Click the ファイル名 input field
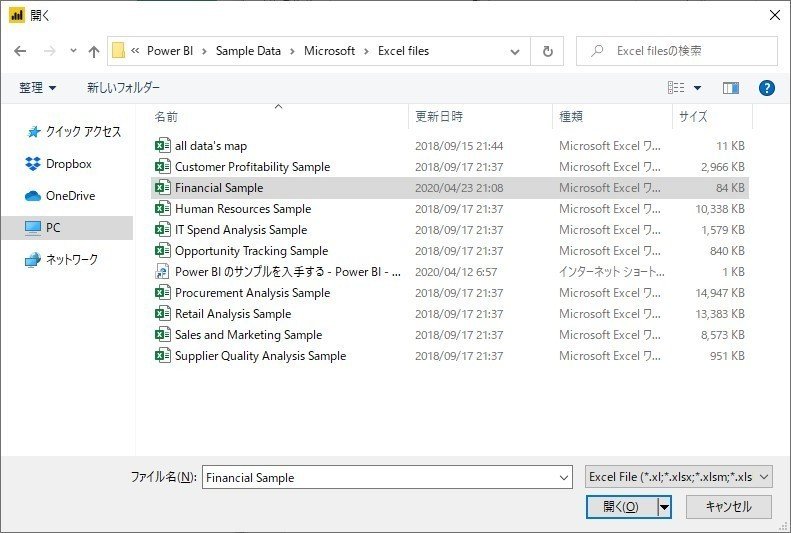 tap(387, 477)
